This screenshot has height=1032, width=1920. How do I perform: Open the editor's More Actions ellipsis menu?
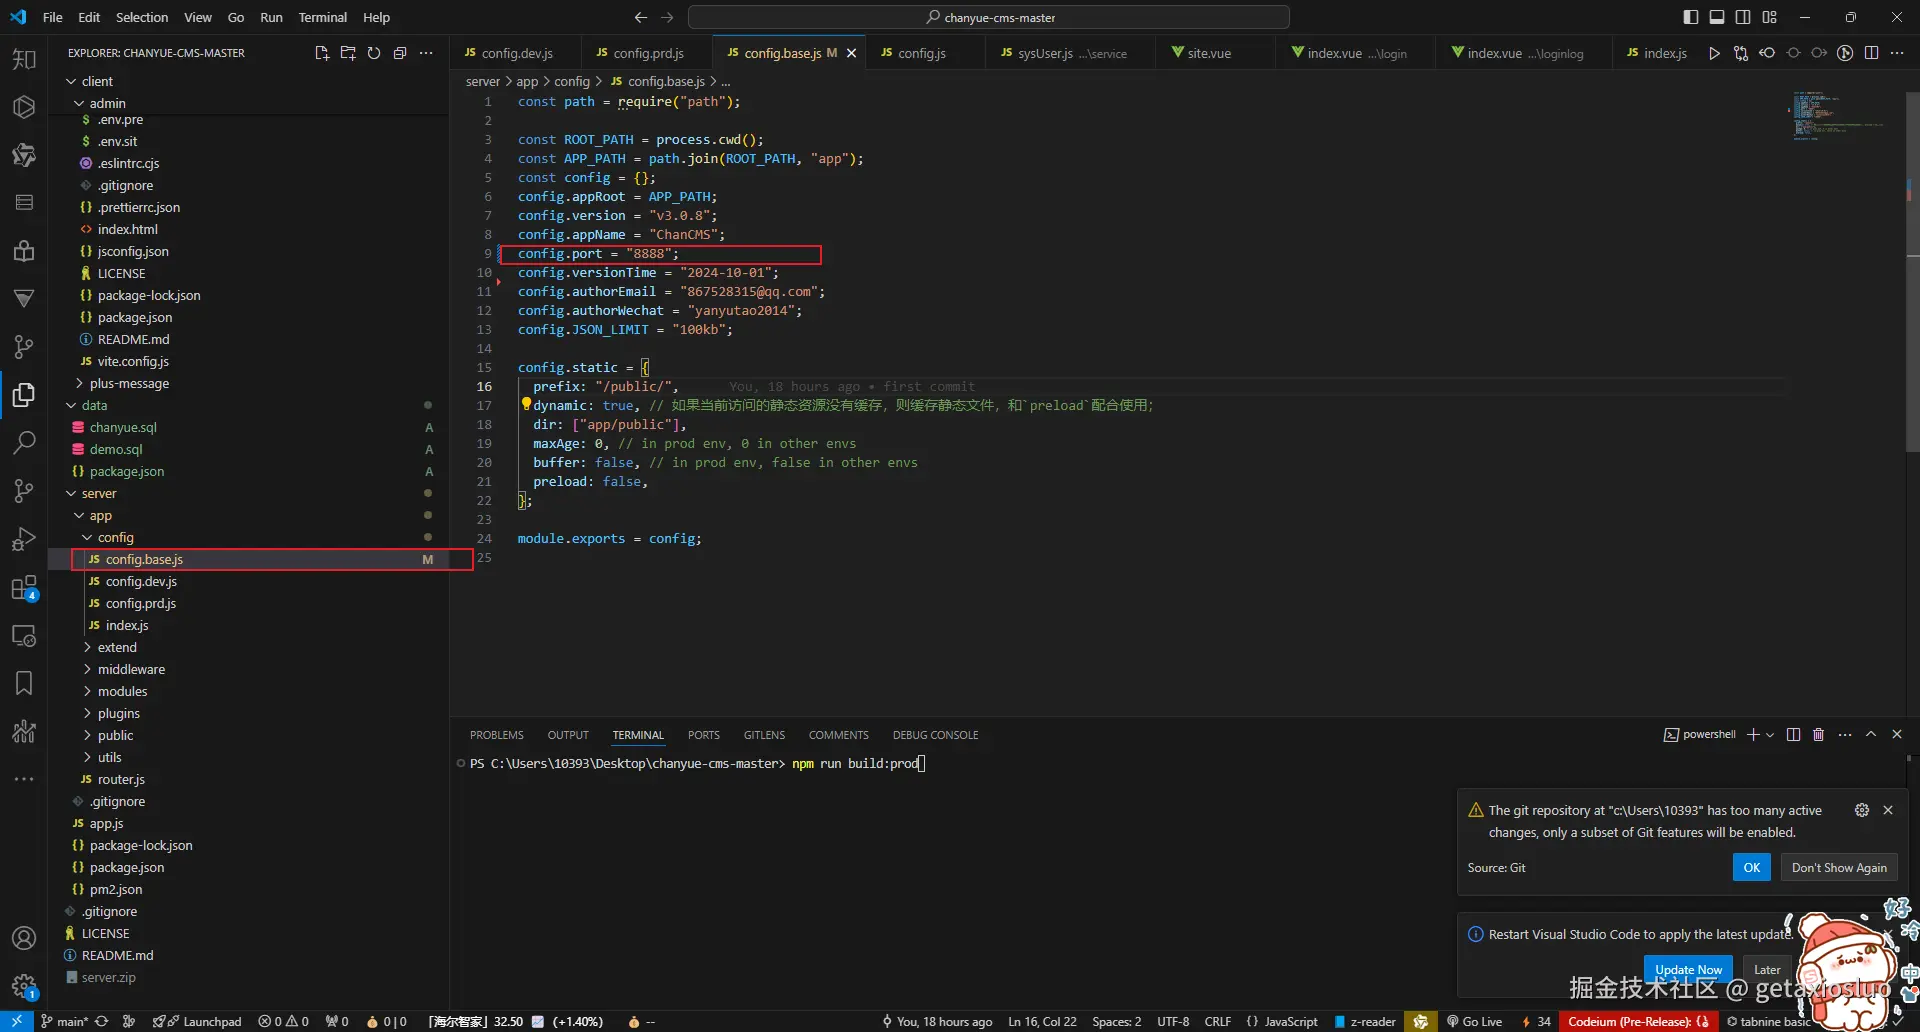pos(1897,53)
